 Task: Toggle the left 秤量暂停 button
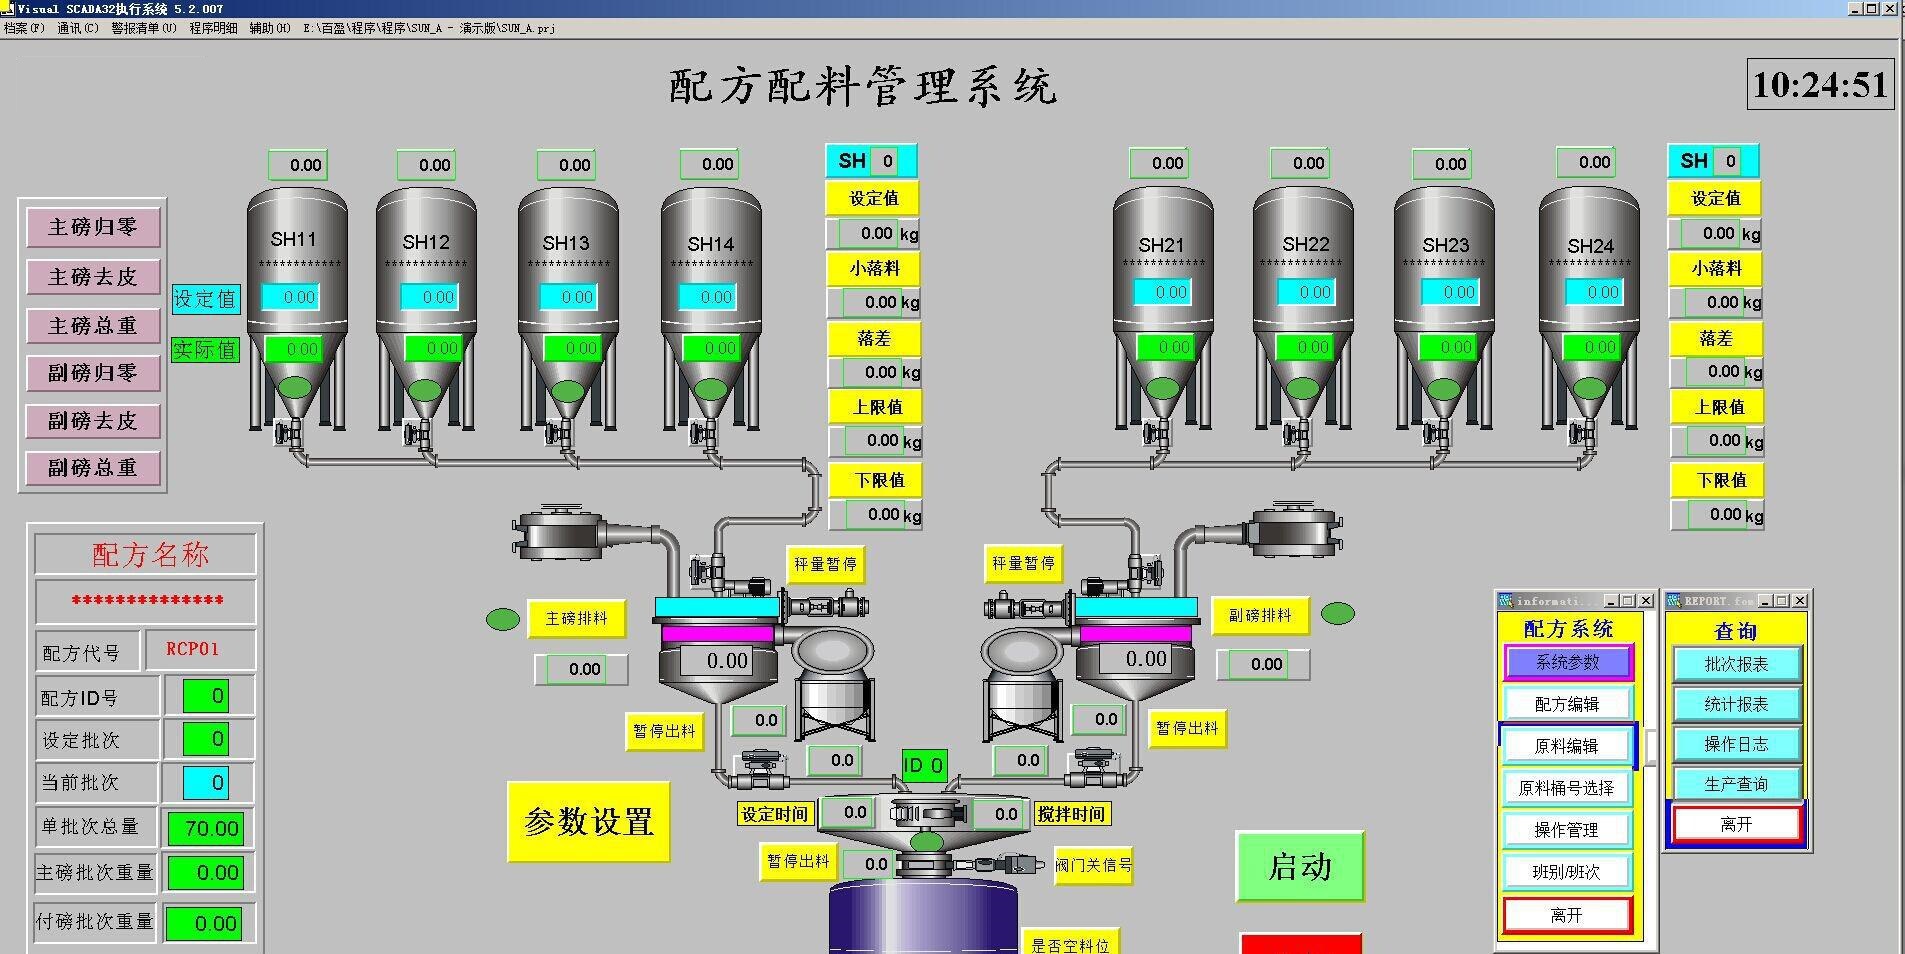[x=825, y=564]
